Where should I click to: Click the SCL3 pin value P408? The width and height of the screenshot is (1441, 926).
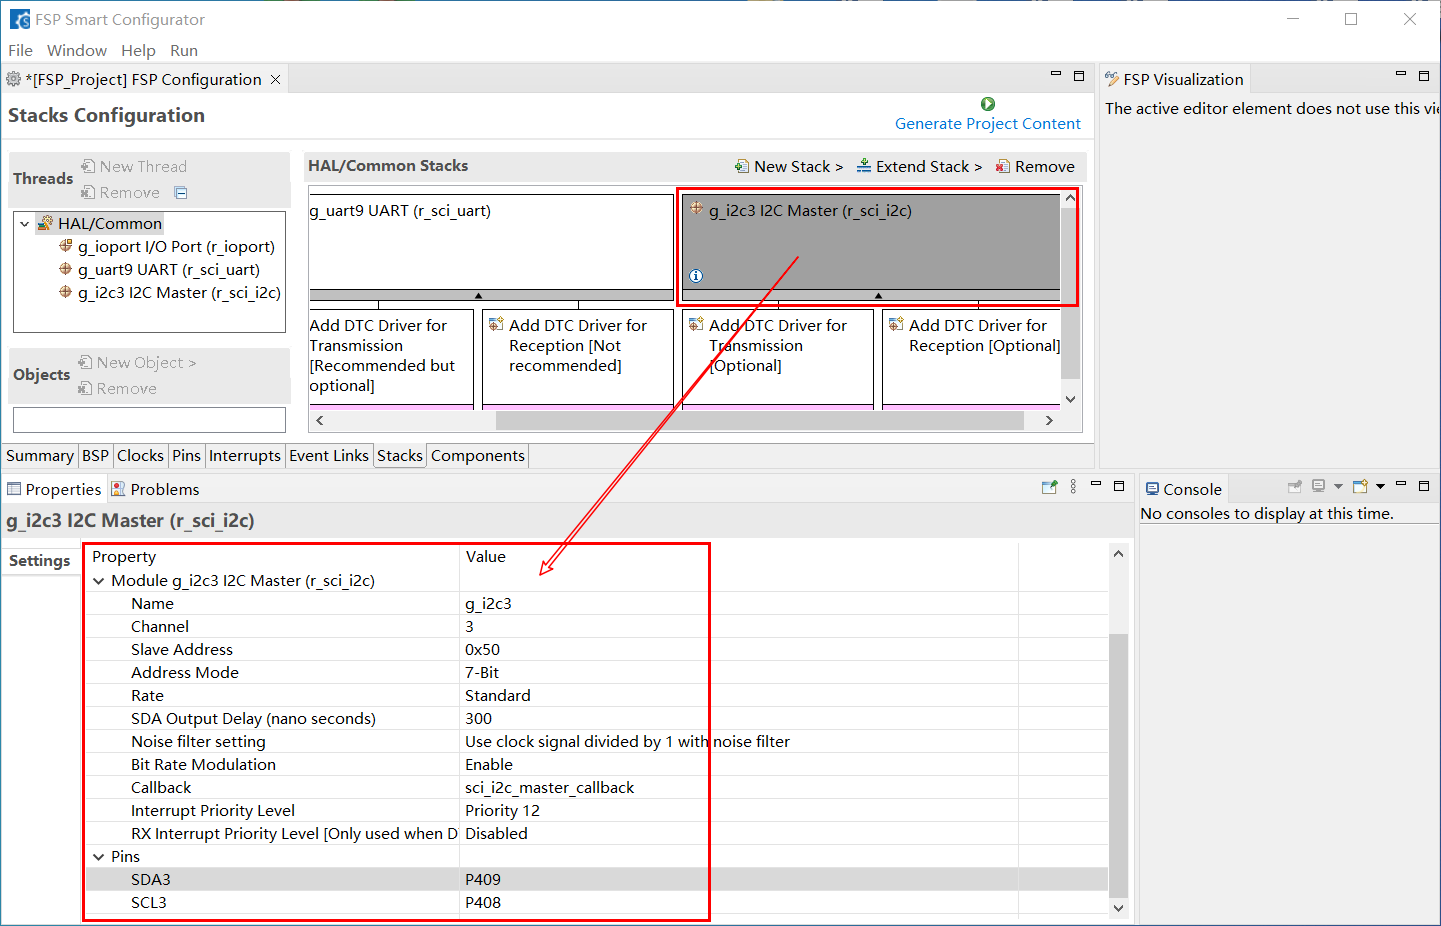click(483, 902)
